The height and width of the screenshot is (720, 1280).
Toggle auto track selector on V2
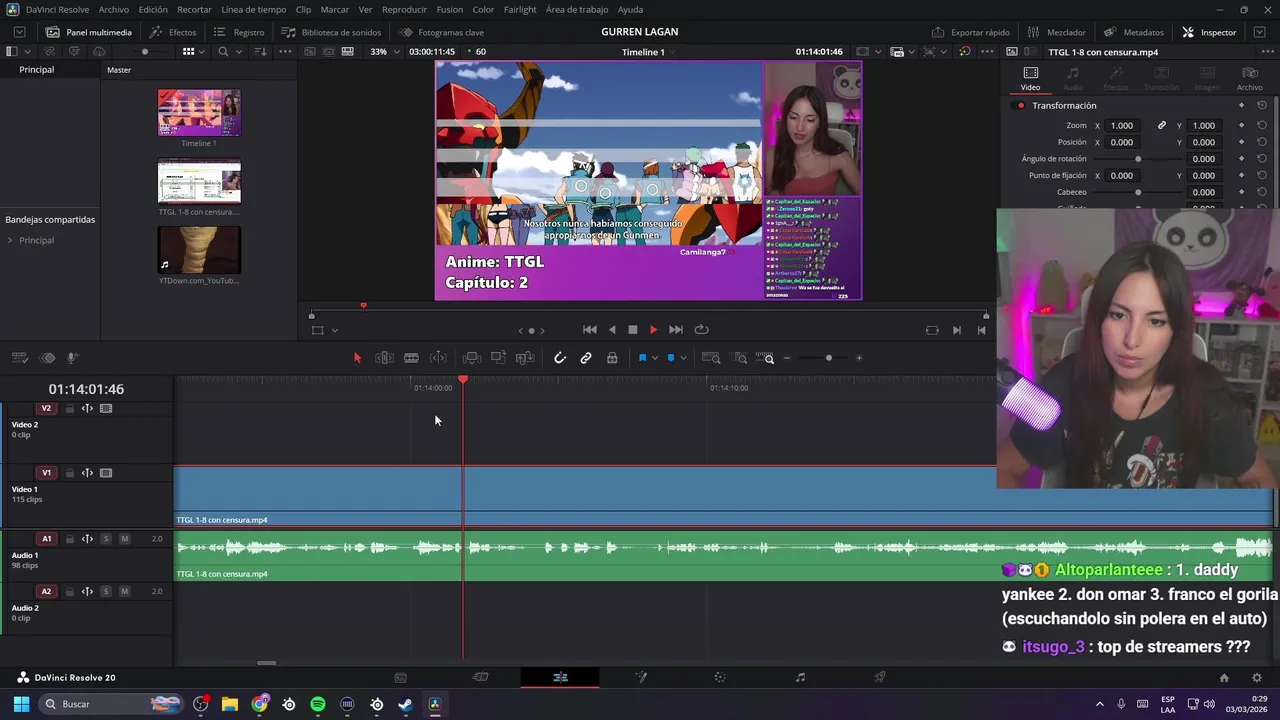87,408
